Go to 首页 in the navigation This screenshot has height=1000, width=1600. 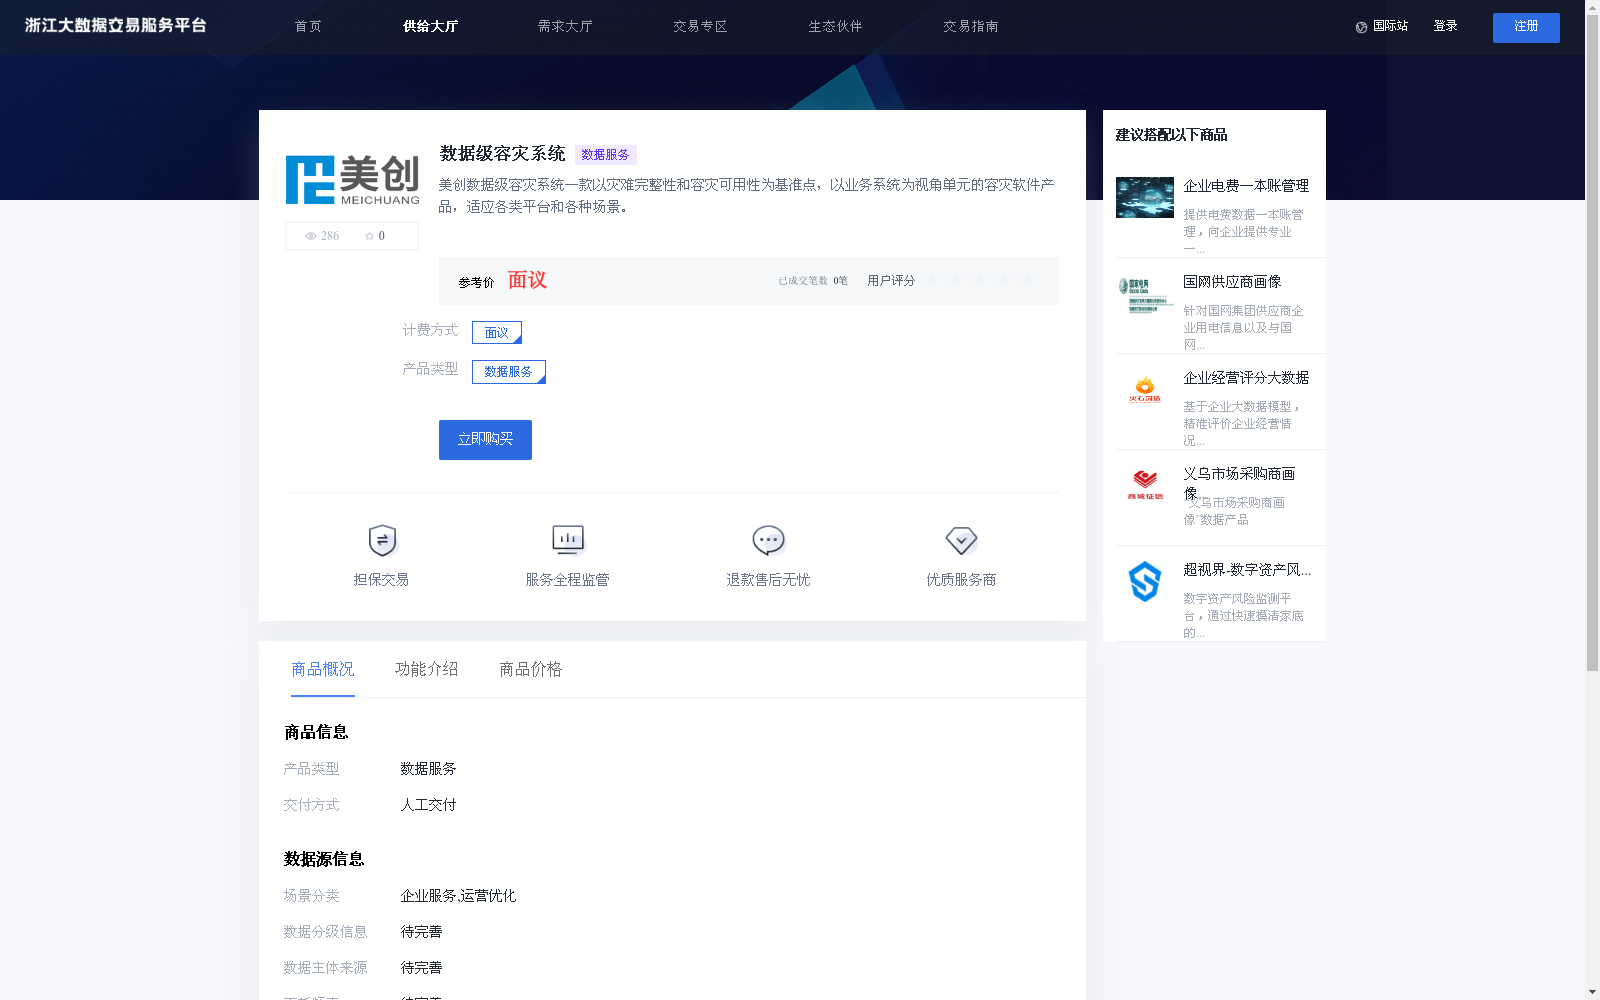pyautogui.click(x=308, y=27)
